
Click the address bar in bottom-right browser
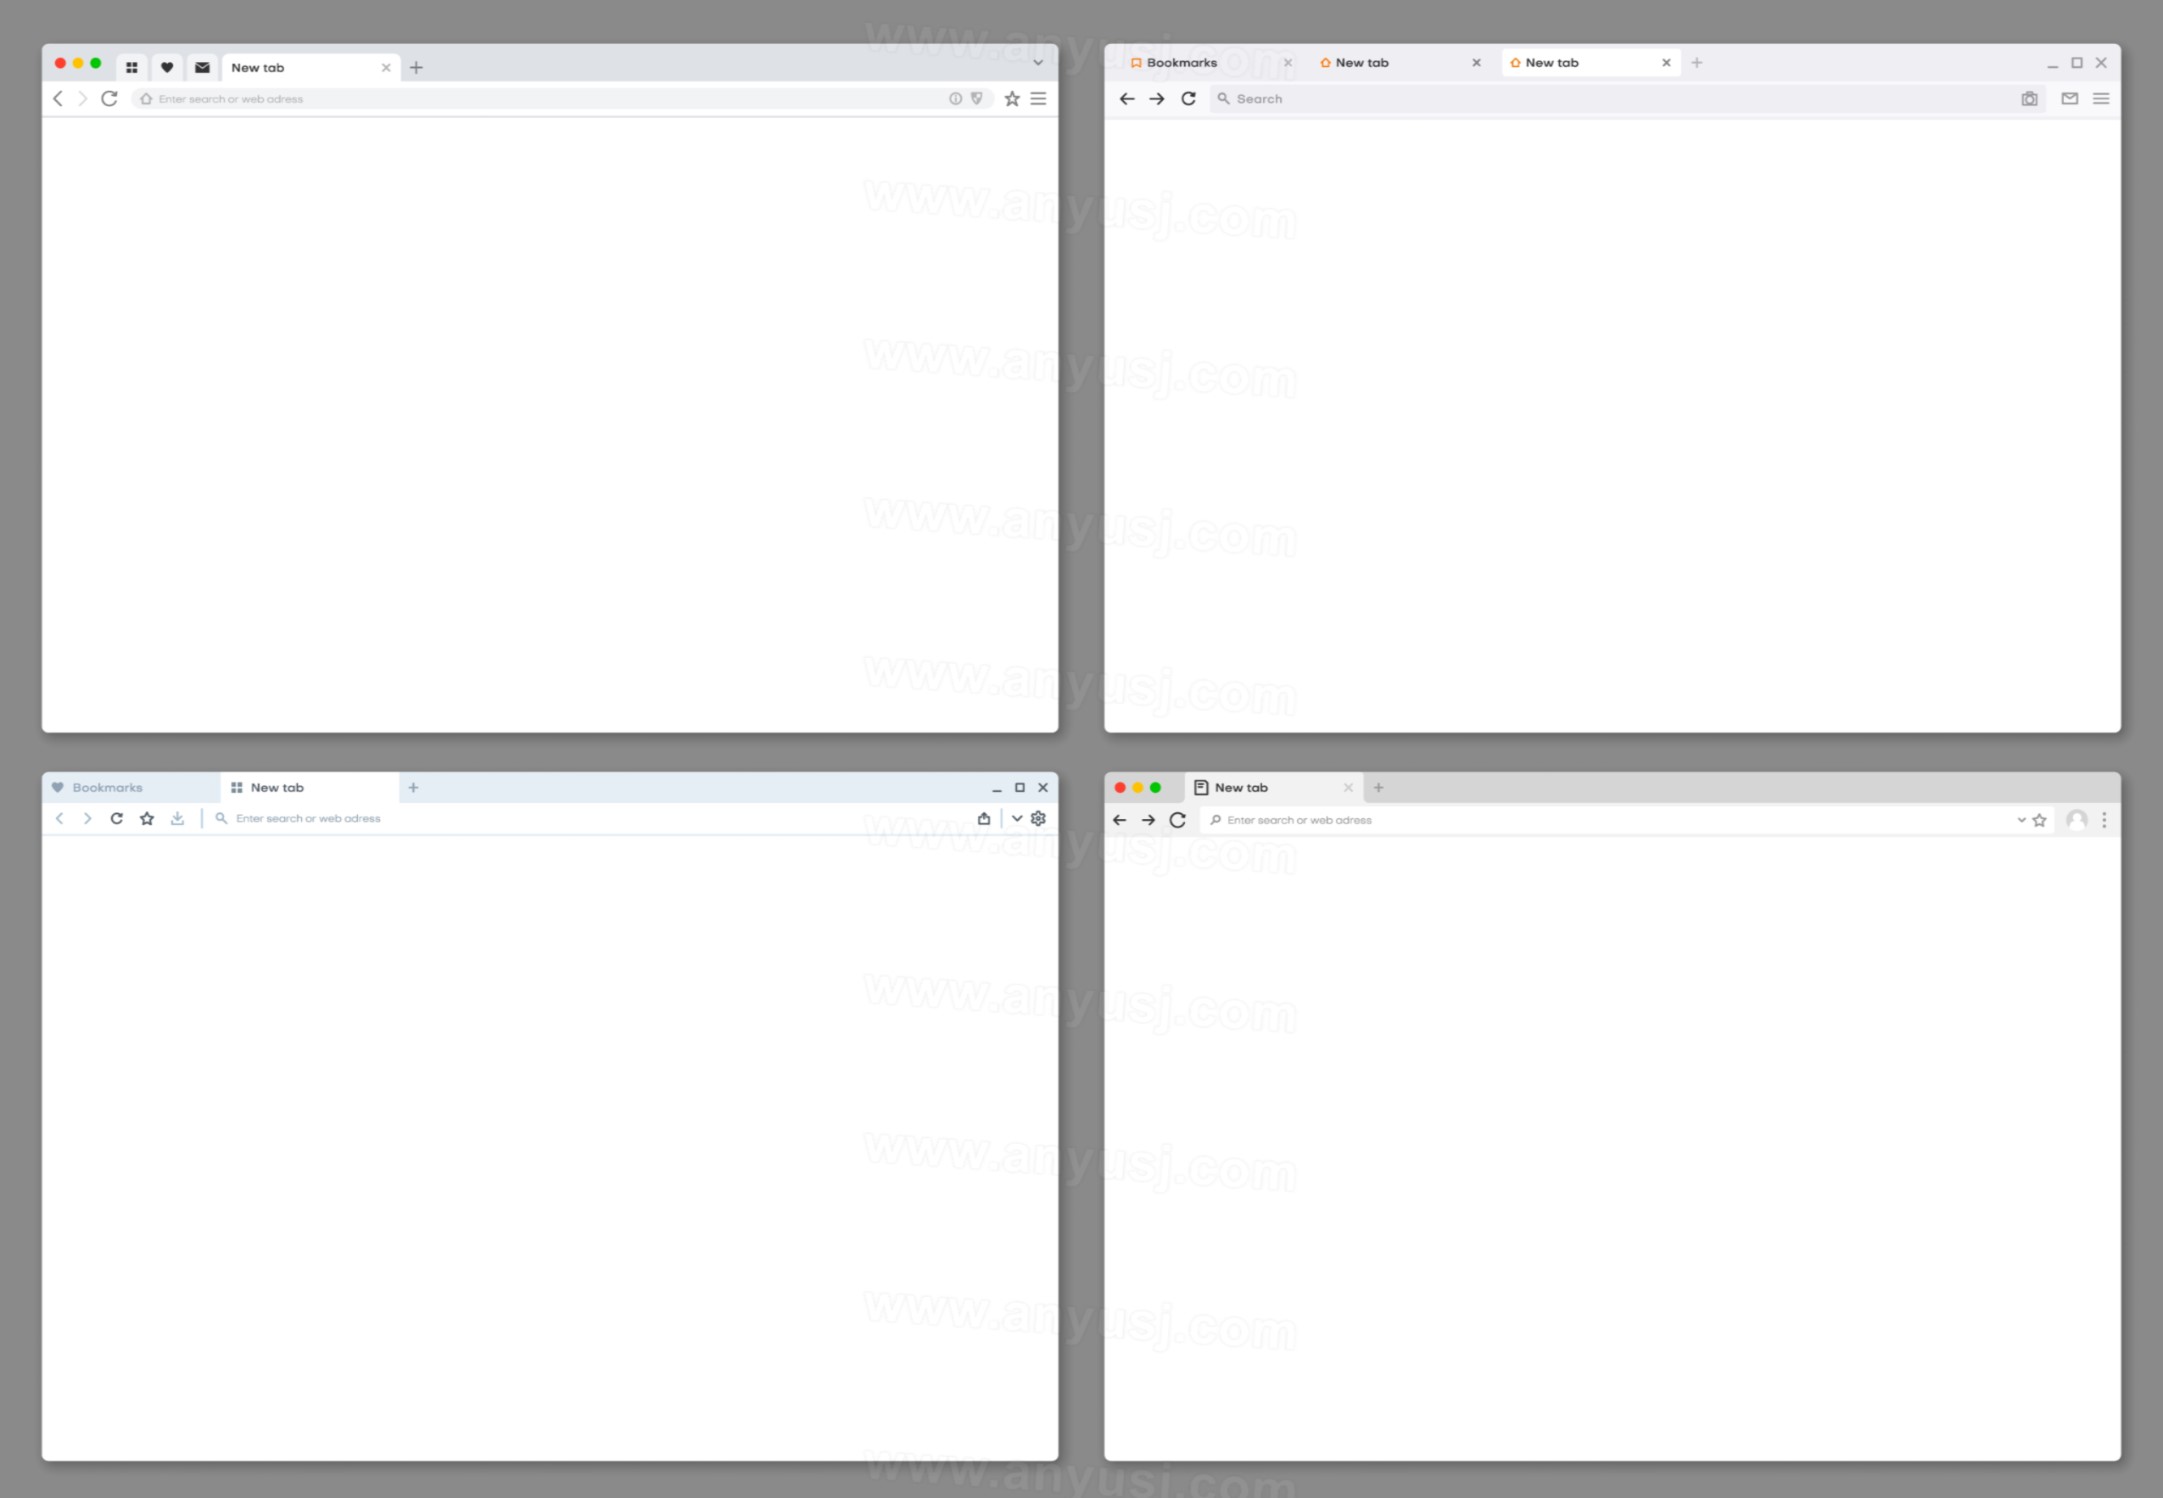[1619, 819]
